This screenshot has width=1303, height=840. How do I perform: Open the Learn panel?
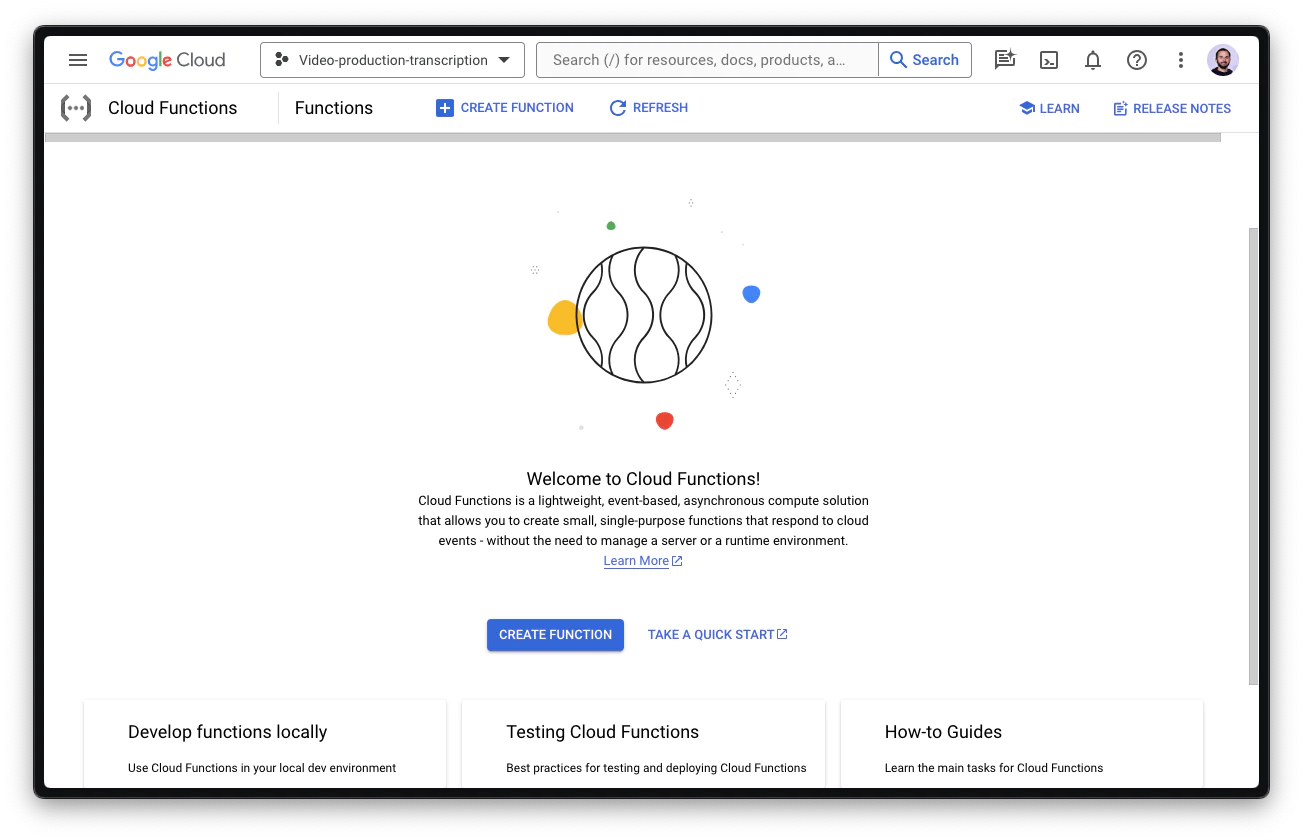pos(1049,108)
